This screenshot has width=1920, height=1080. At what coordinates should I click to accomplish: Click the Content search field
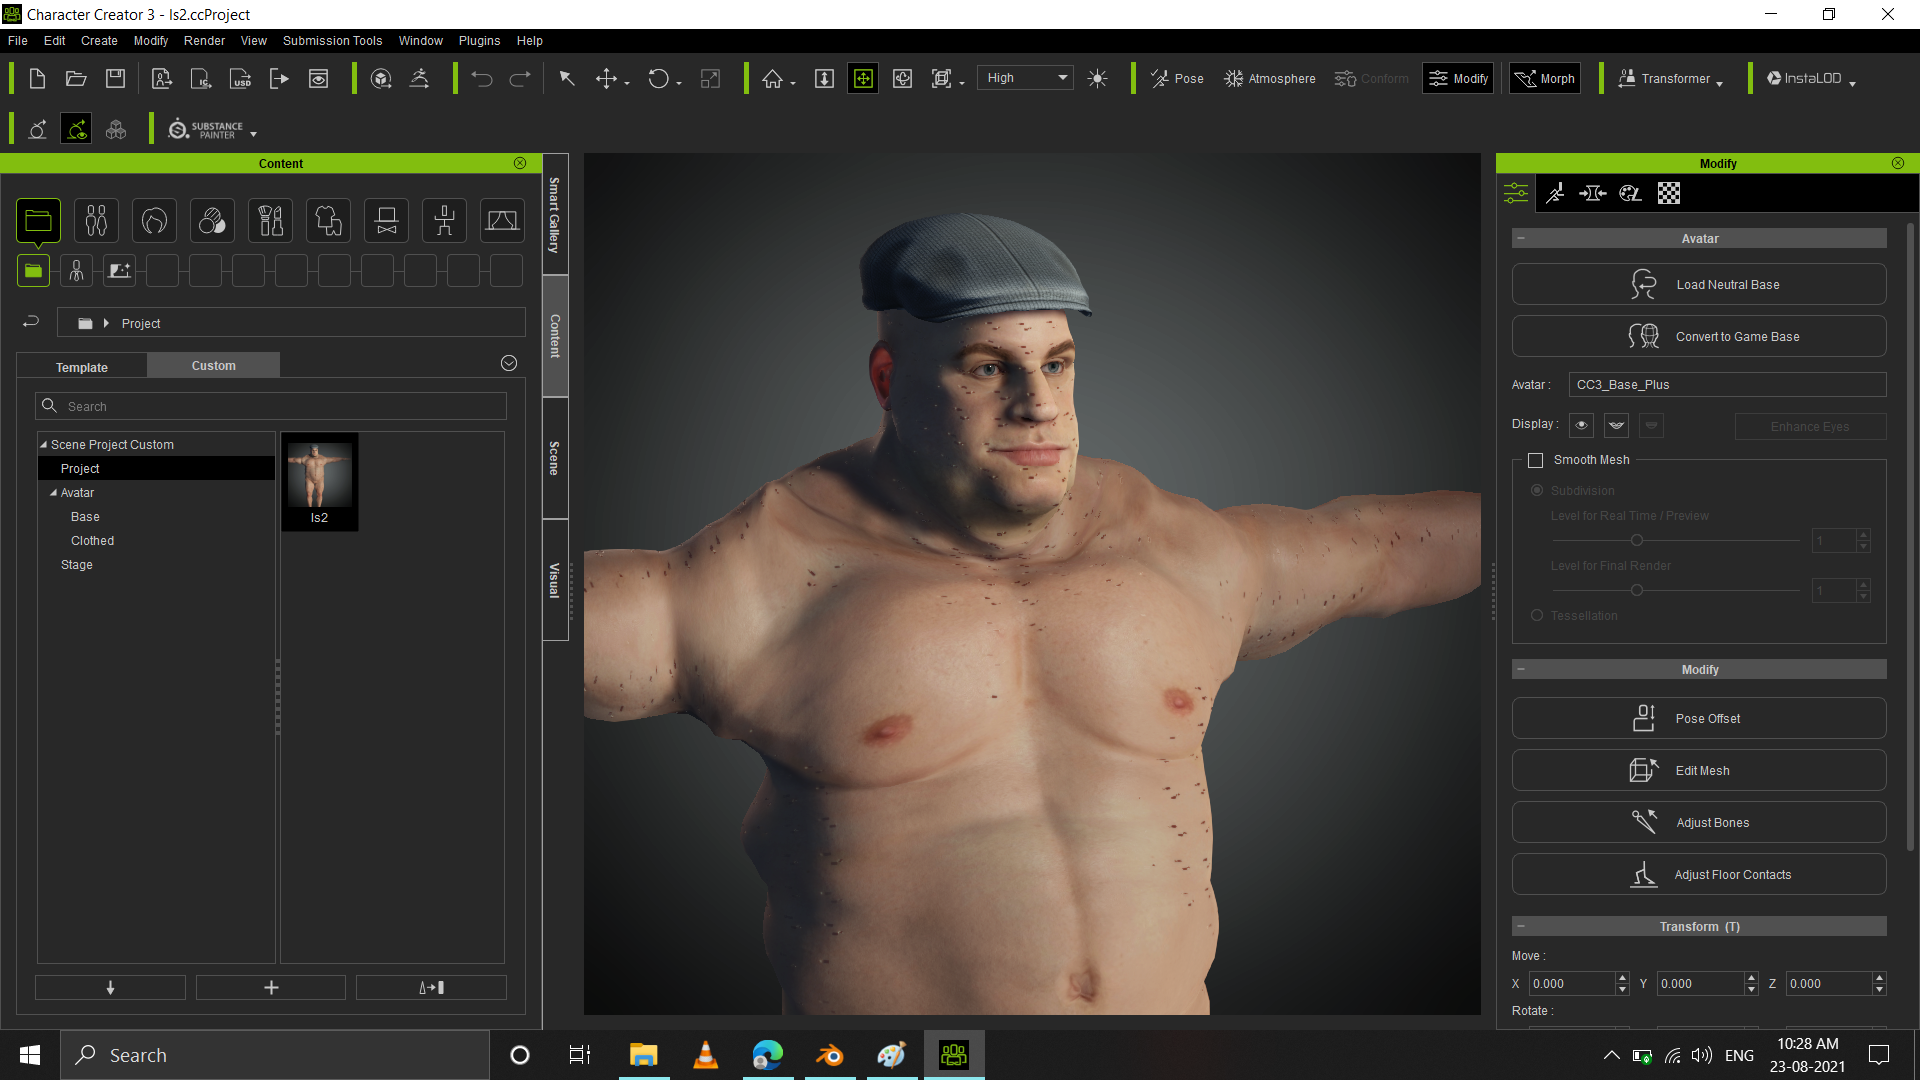271,406
